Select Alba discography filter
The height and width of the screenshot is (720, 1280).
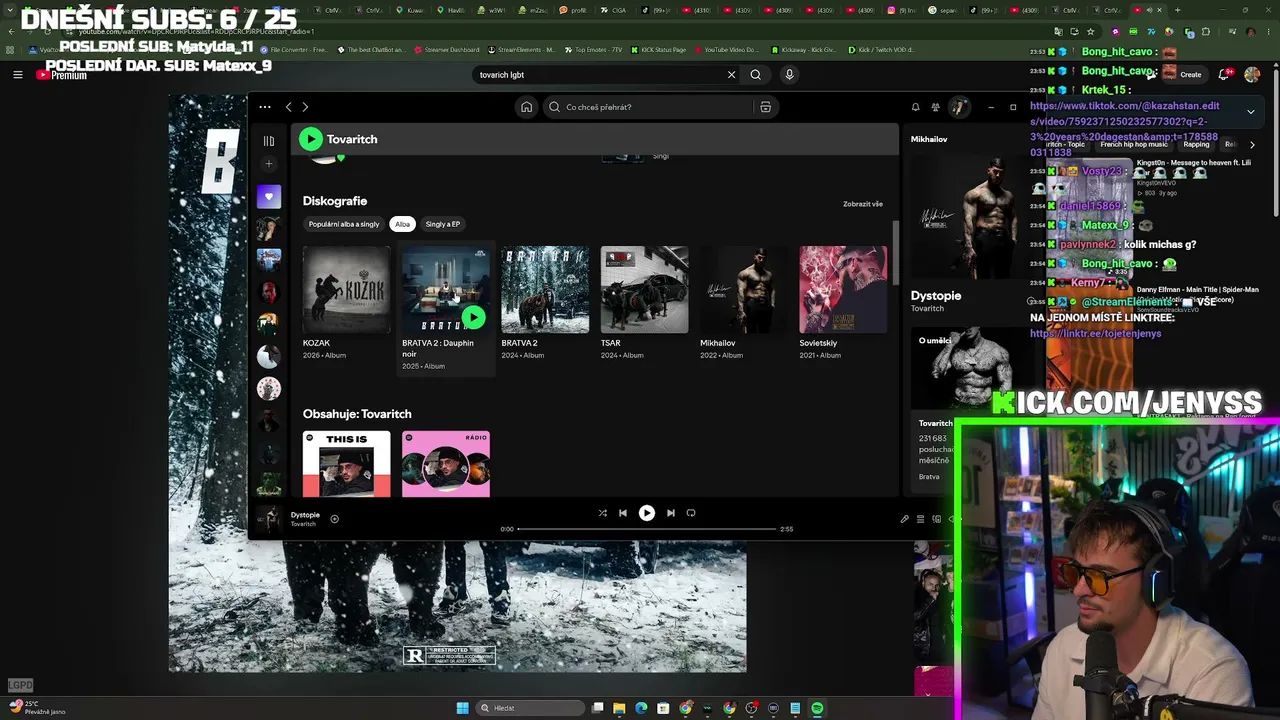point(402,224)
